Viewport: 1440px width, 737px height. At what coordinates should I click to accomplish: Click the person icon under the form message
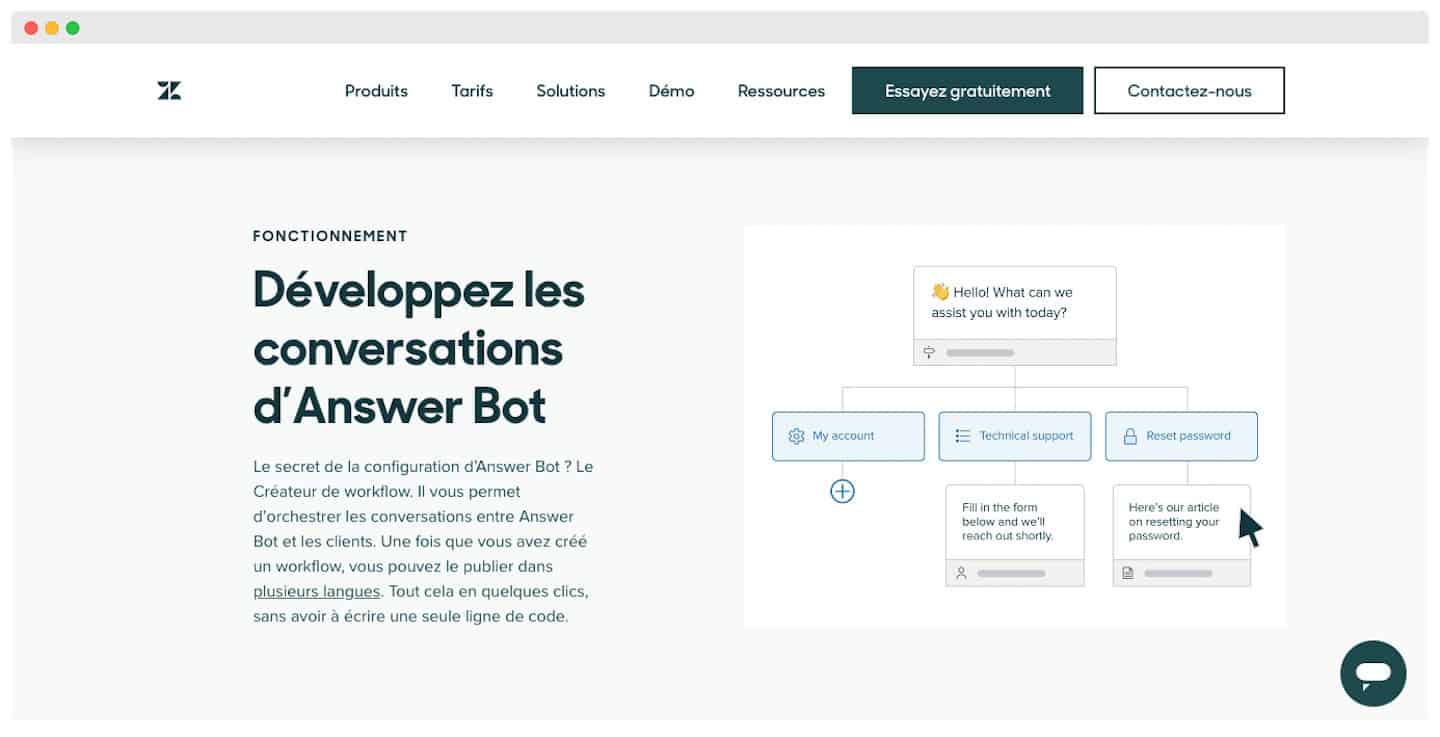(x=961, y=573)
